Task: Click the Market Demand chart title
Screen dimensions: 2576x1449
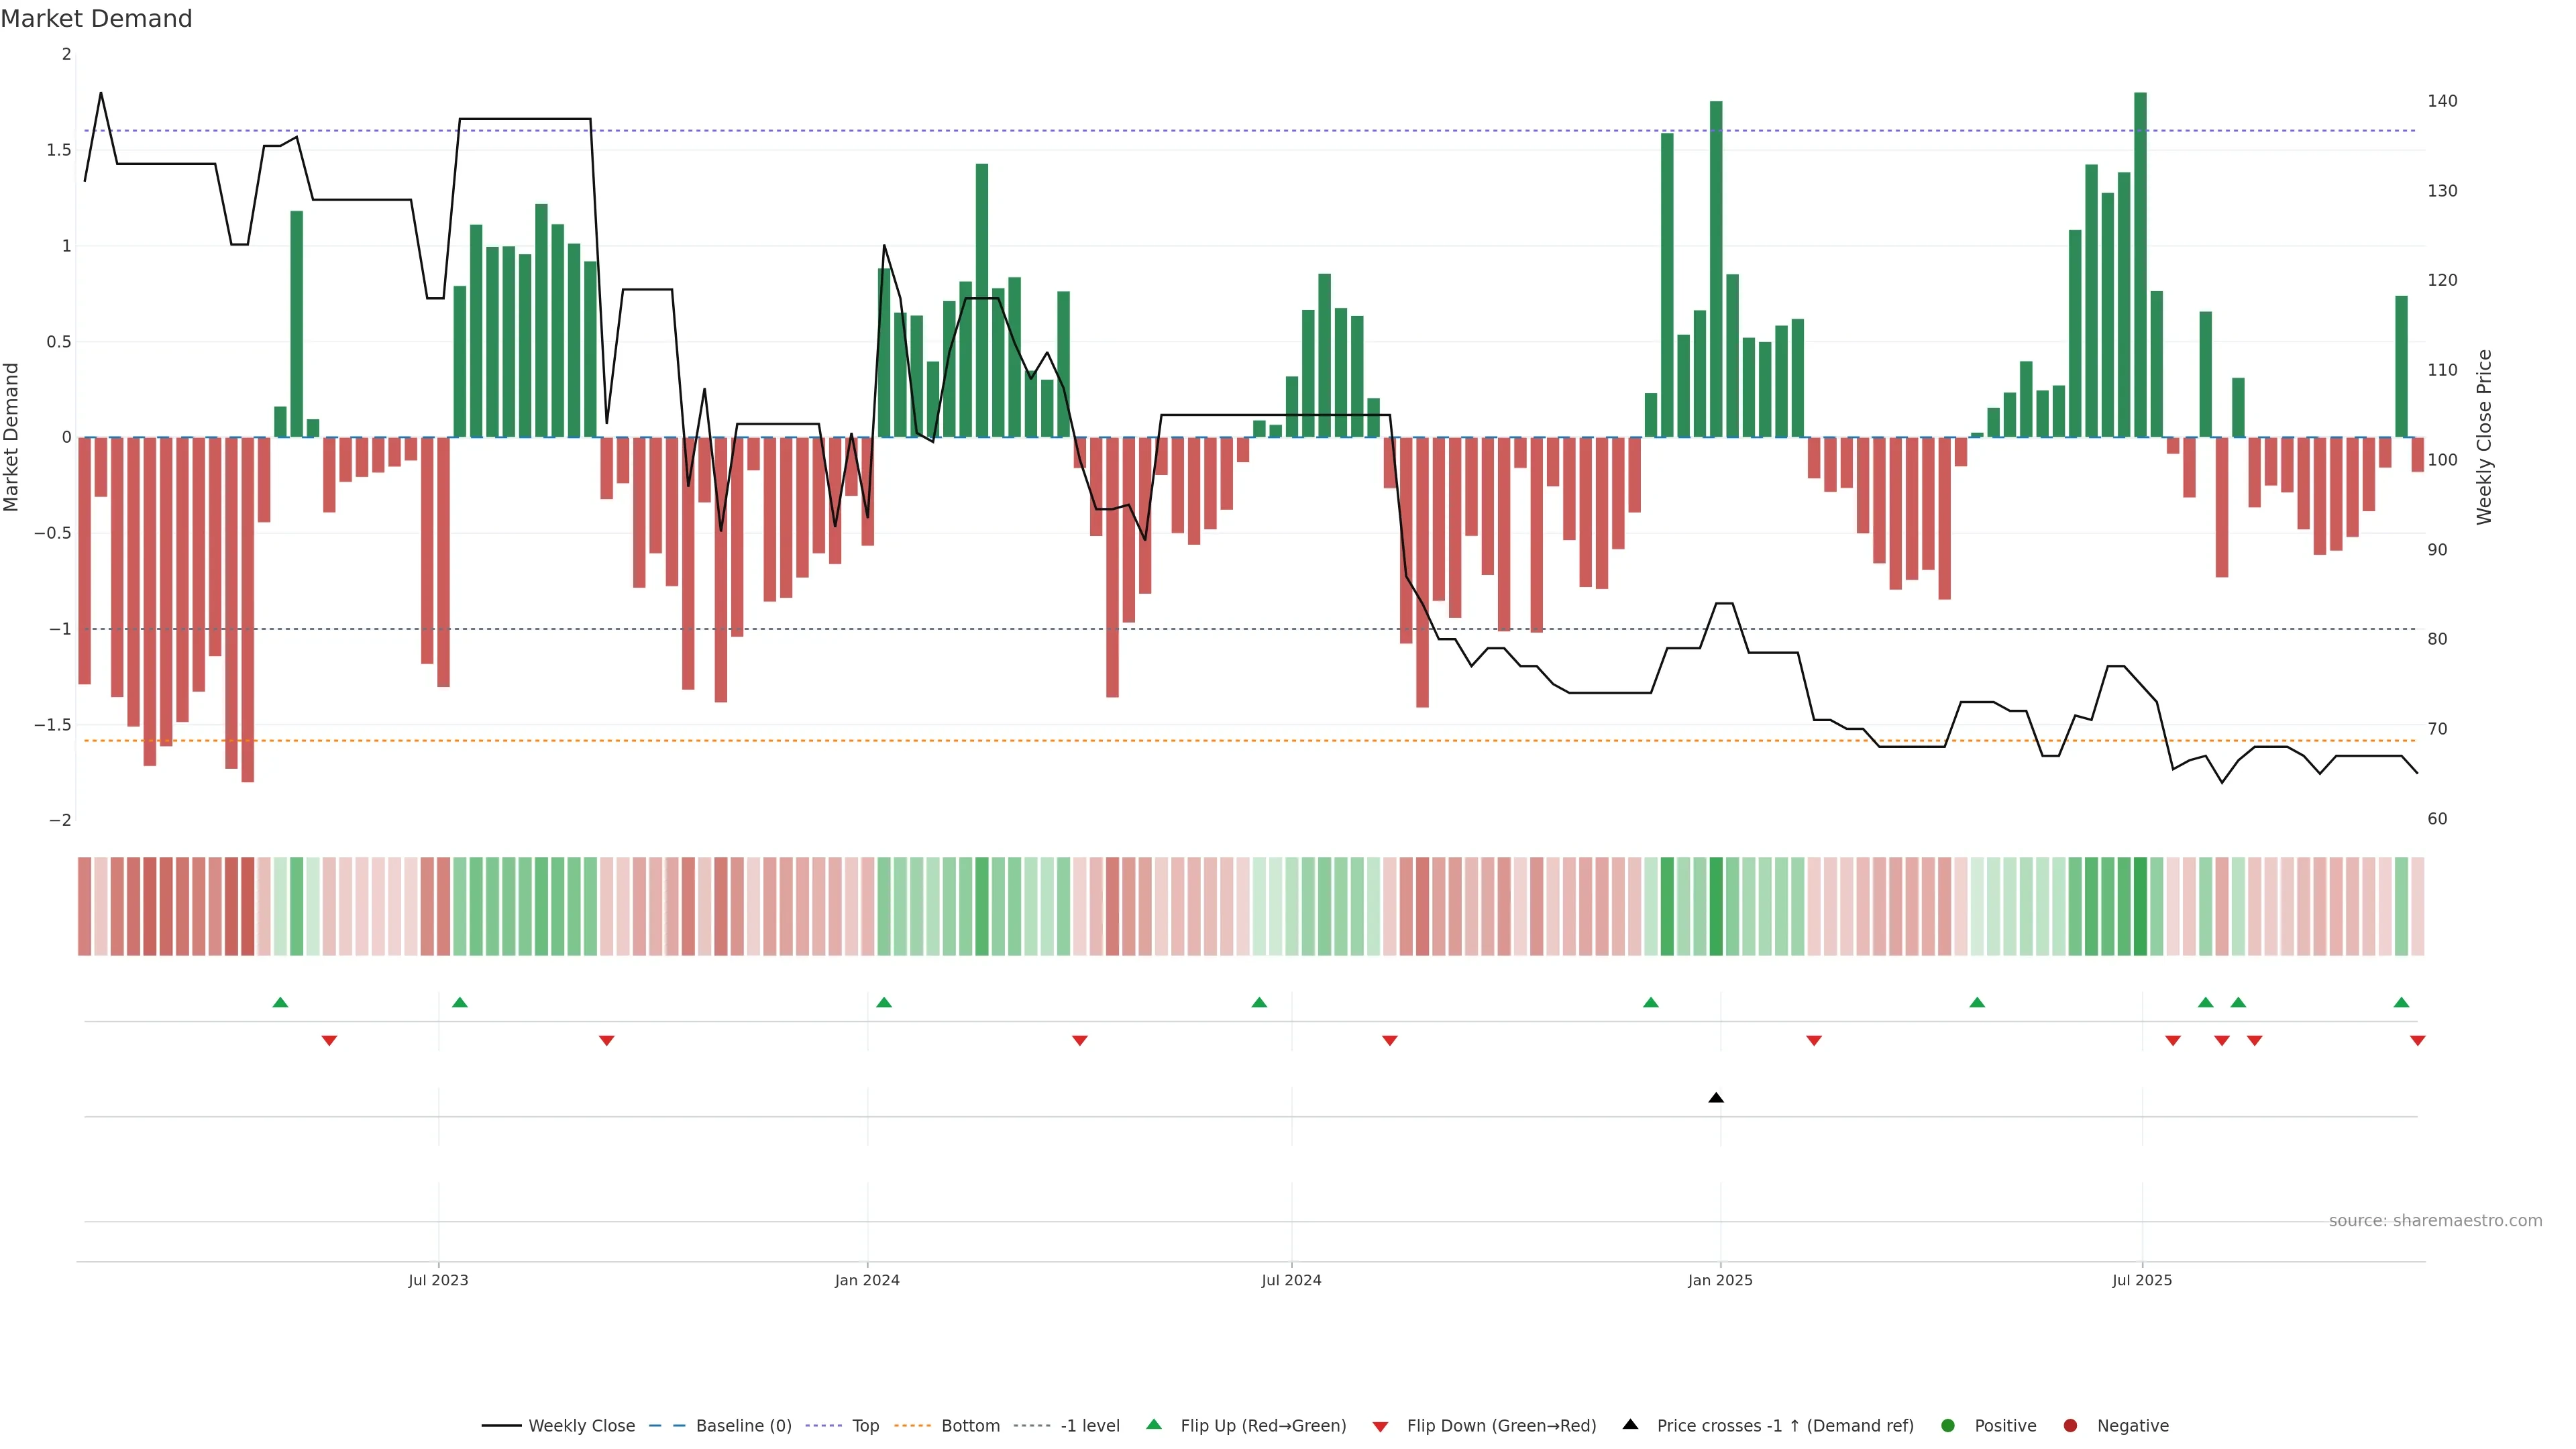Action: 96,19
